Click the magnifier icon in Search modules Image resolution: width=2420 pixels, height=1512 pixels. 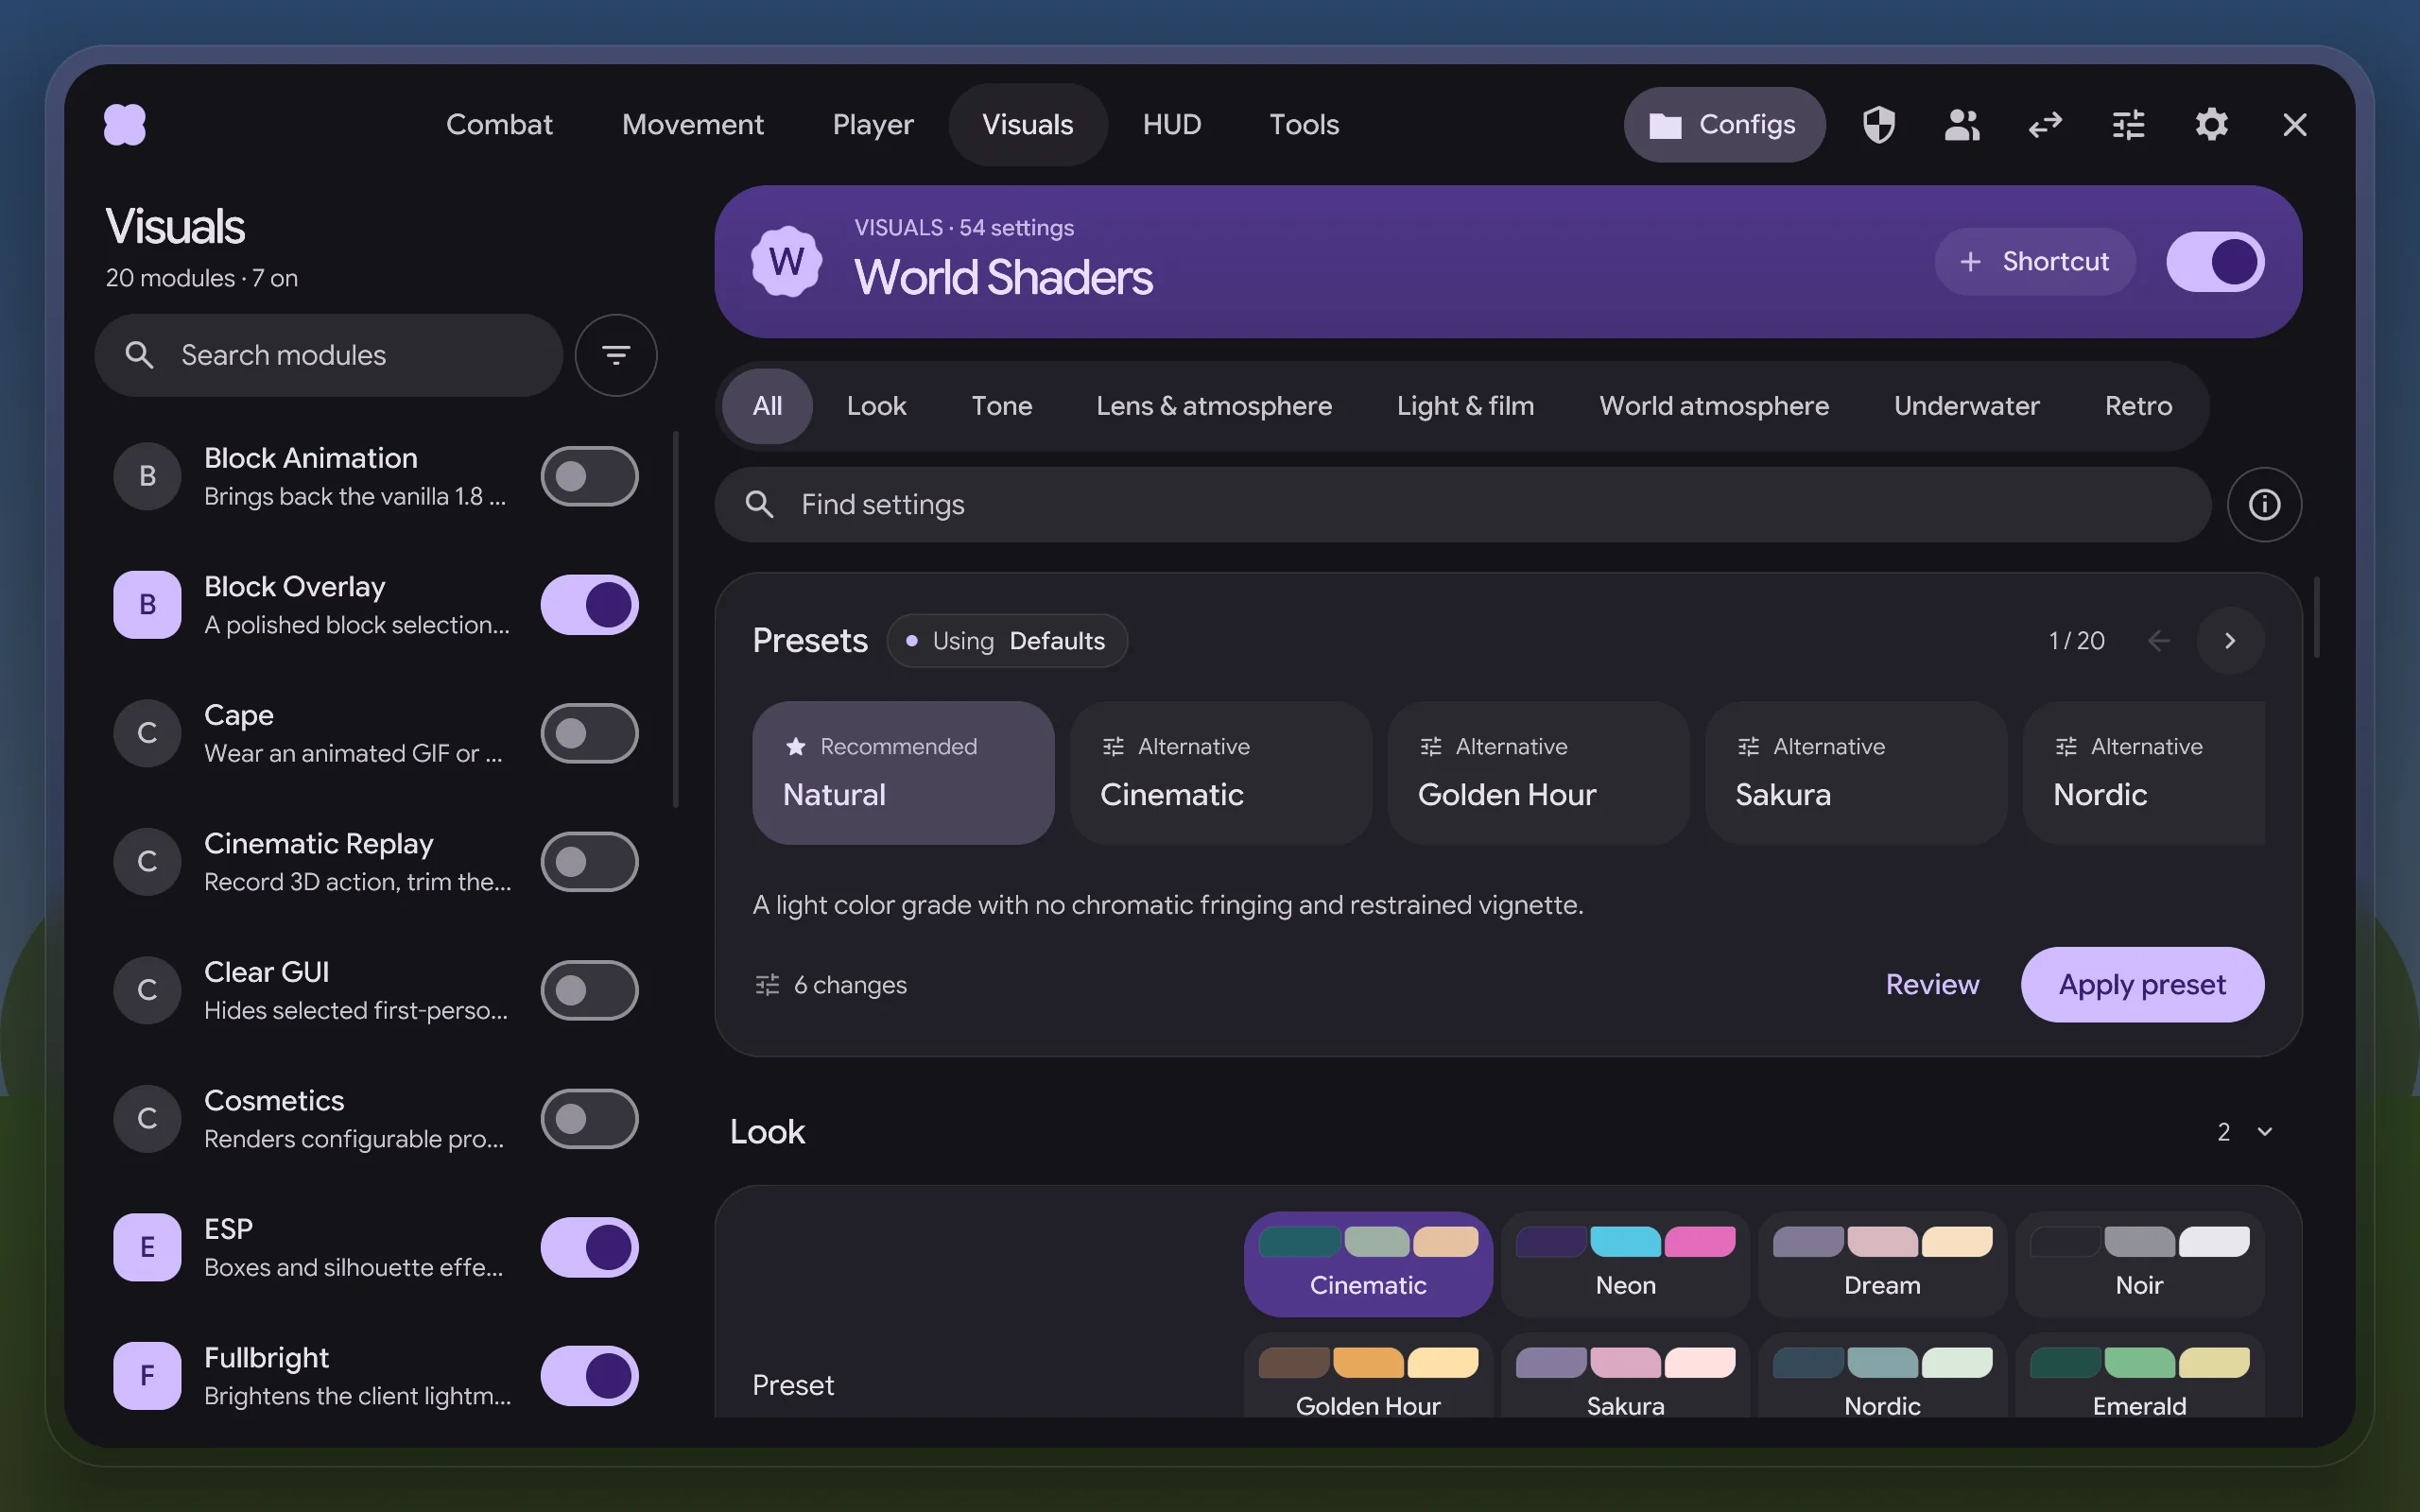click(139, 355)
